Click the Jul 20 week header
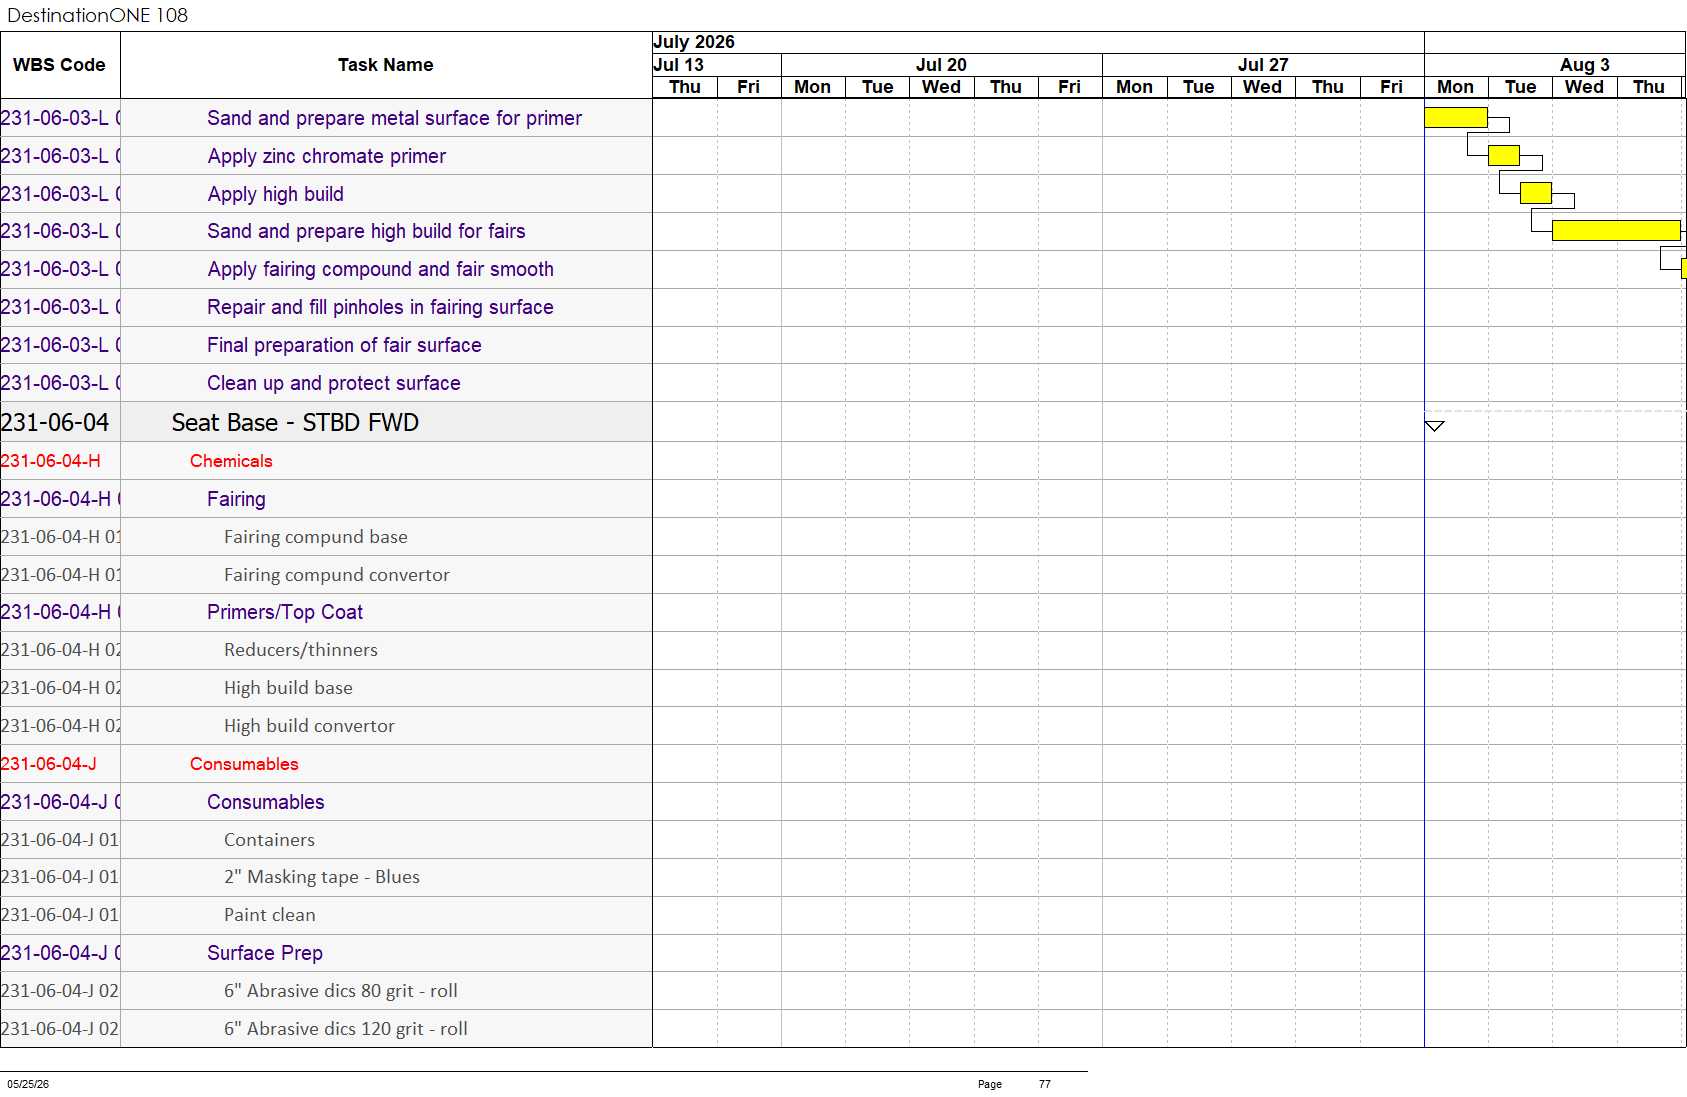The image size is (1687, 1097). point(941,65)
